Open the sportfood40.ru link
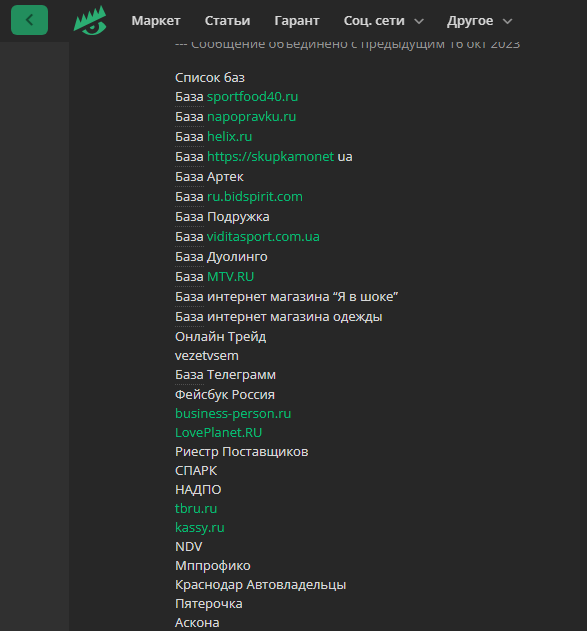 tap(252, 97)
